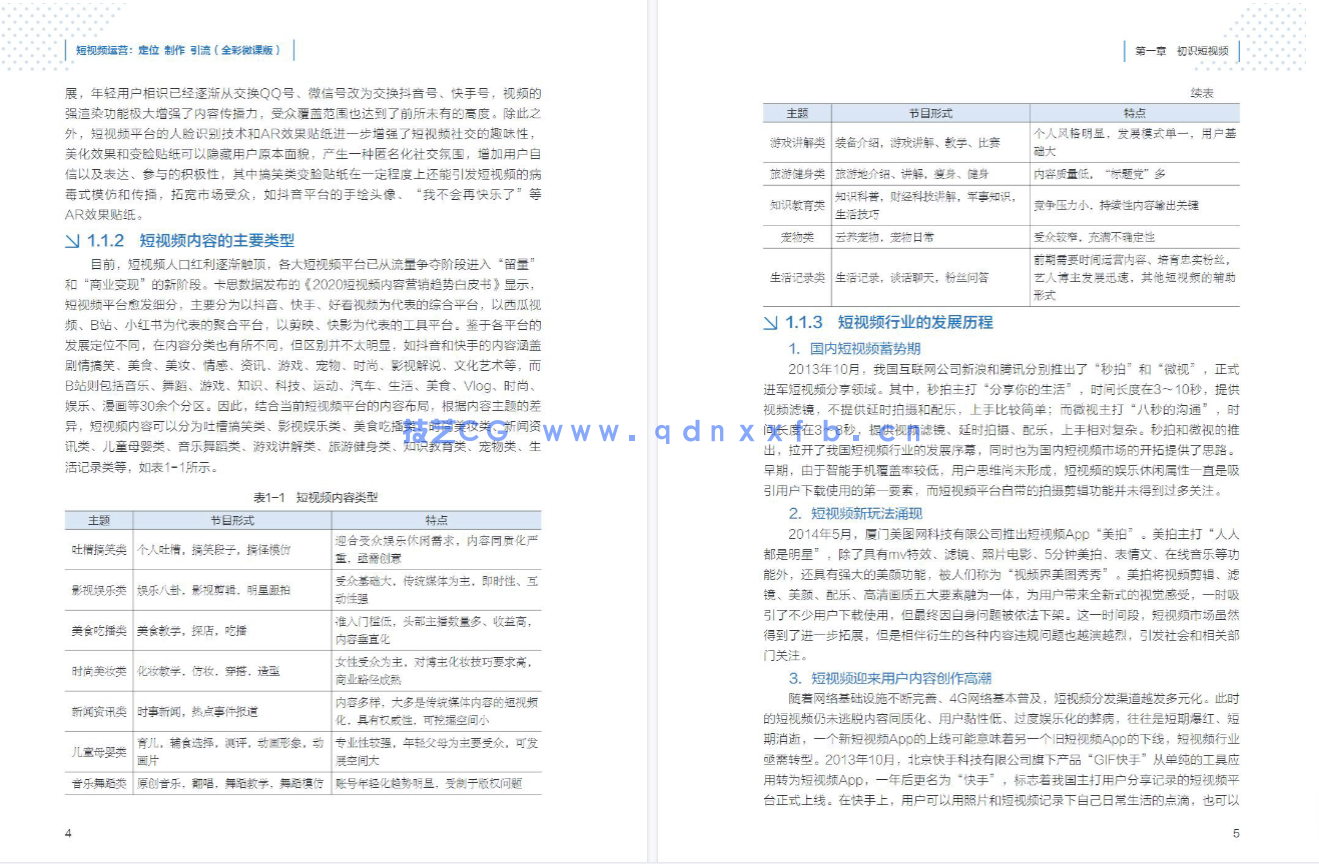This screenshot has width=1319, height=864.
Task: Click the 特点 column header in right table
Action: point(1133,113)
